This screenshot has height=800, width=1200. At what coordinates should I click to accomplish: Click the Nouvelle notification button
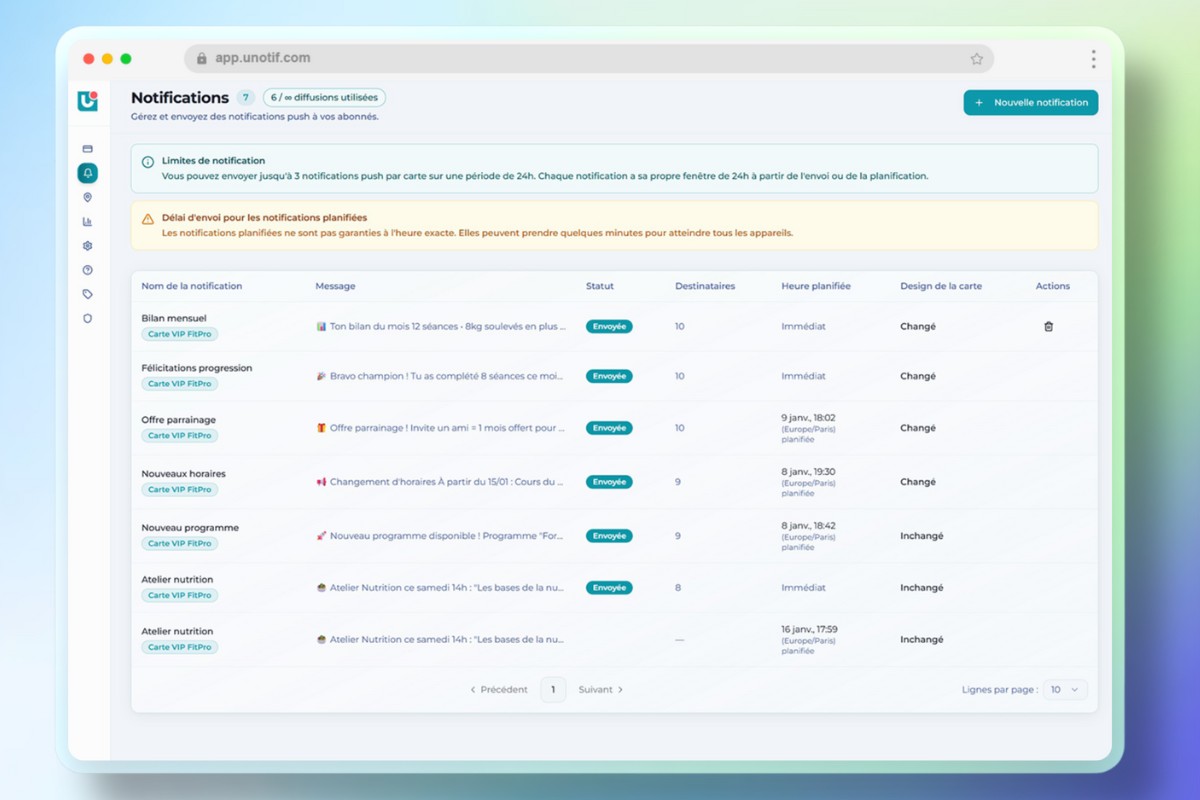[x=1030, y=102]
